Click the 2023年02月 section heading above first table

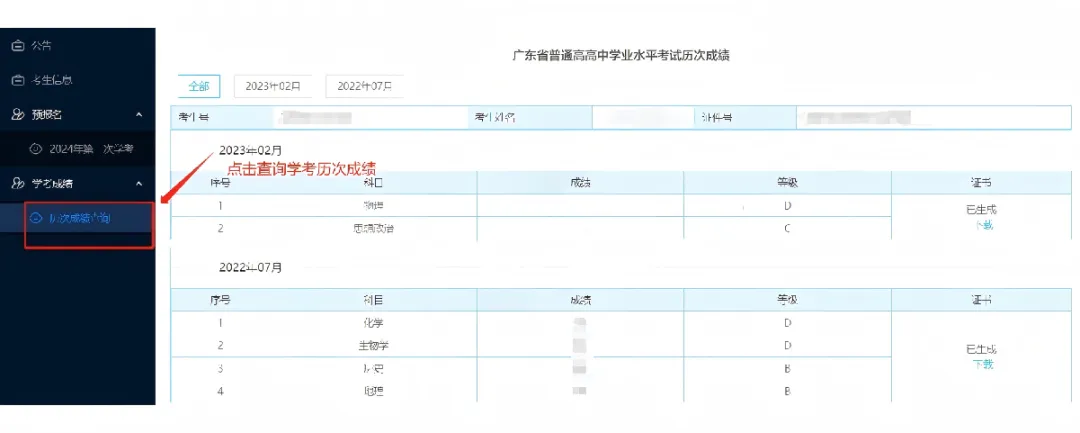[x=251, y=150]
